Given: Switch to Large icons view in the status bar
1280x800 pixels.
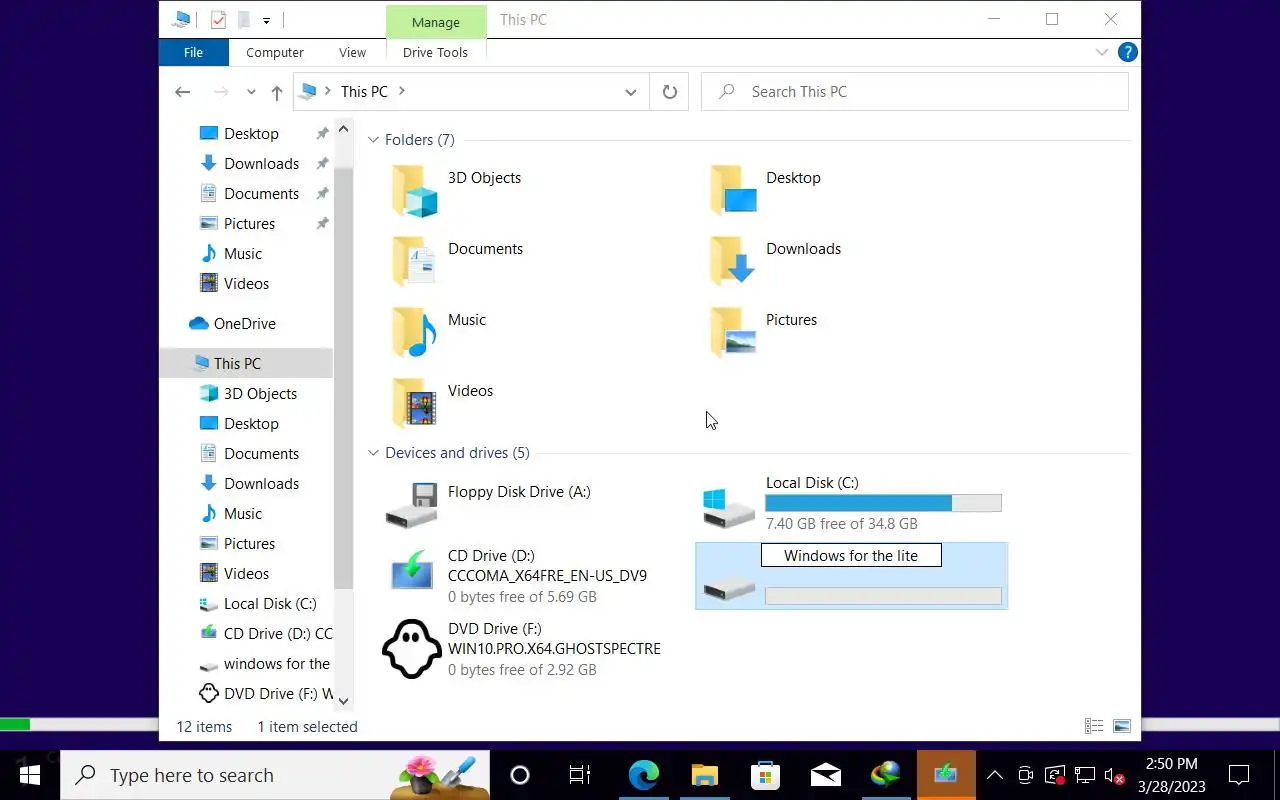Looking at the screenshot, I should [1121, 727].
